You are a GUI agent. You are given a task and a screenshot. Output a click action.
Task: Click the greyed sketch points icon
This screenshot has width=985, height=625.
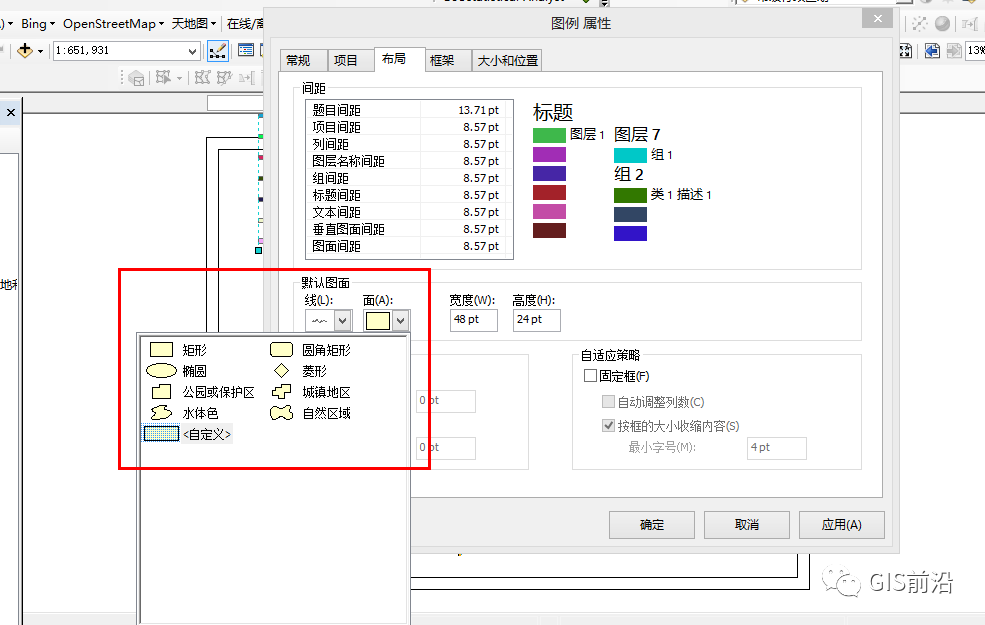point(920,24)
